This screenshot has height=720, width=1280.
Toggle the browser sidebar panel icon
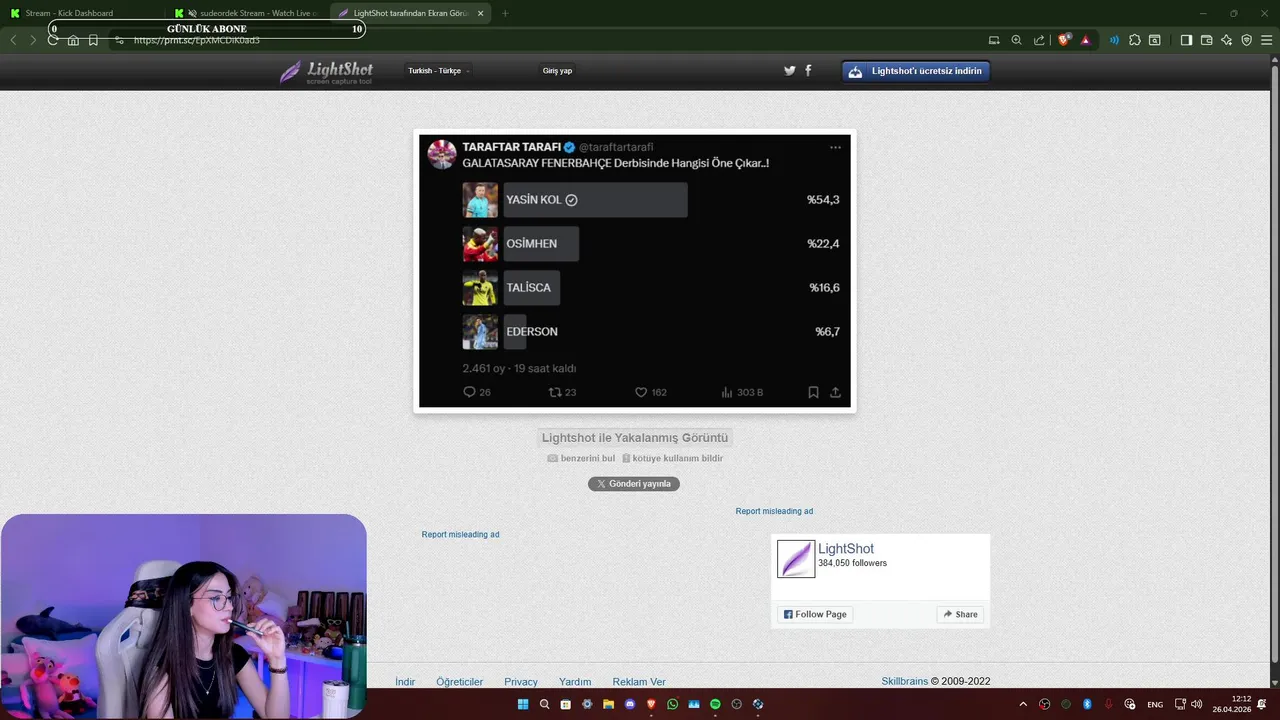pos(1186,40)
